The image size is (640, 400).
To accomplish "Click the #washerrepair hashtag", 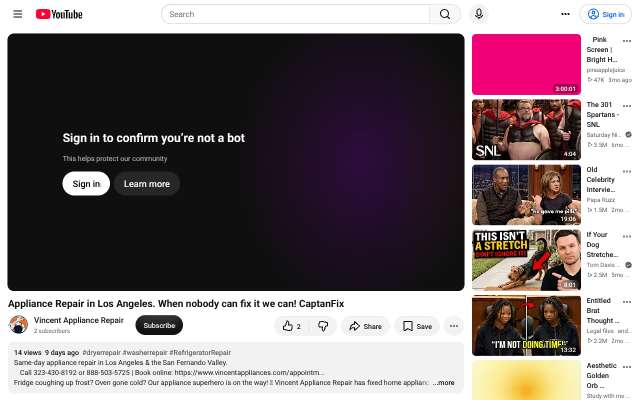I will [x=145, y=353].
